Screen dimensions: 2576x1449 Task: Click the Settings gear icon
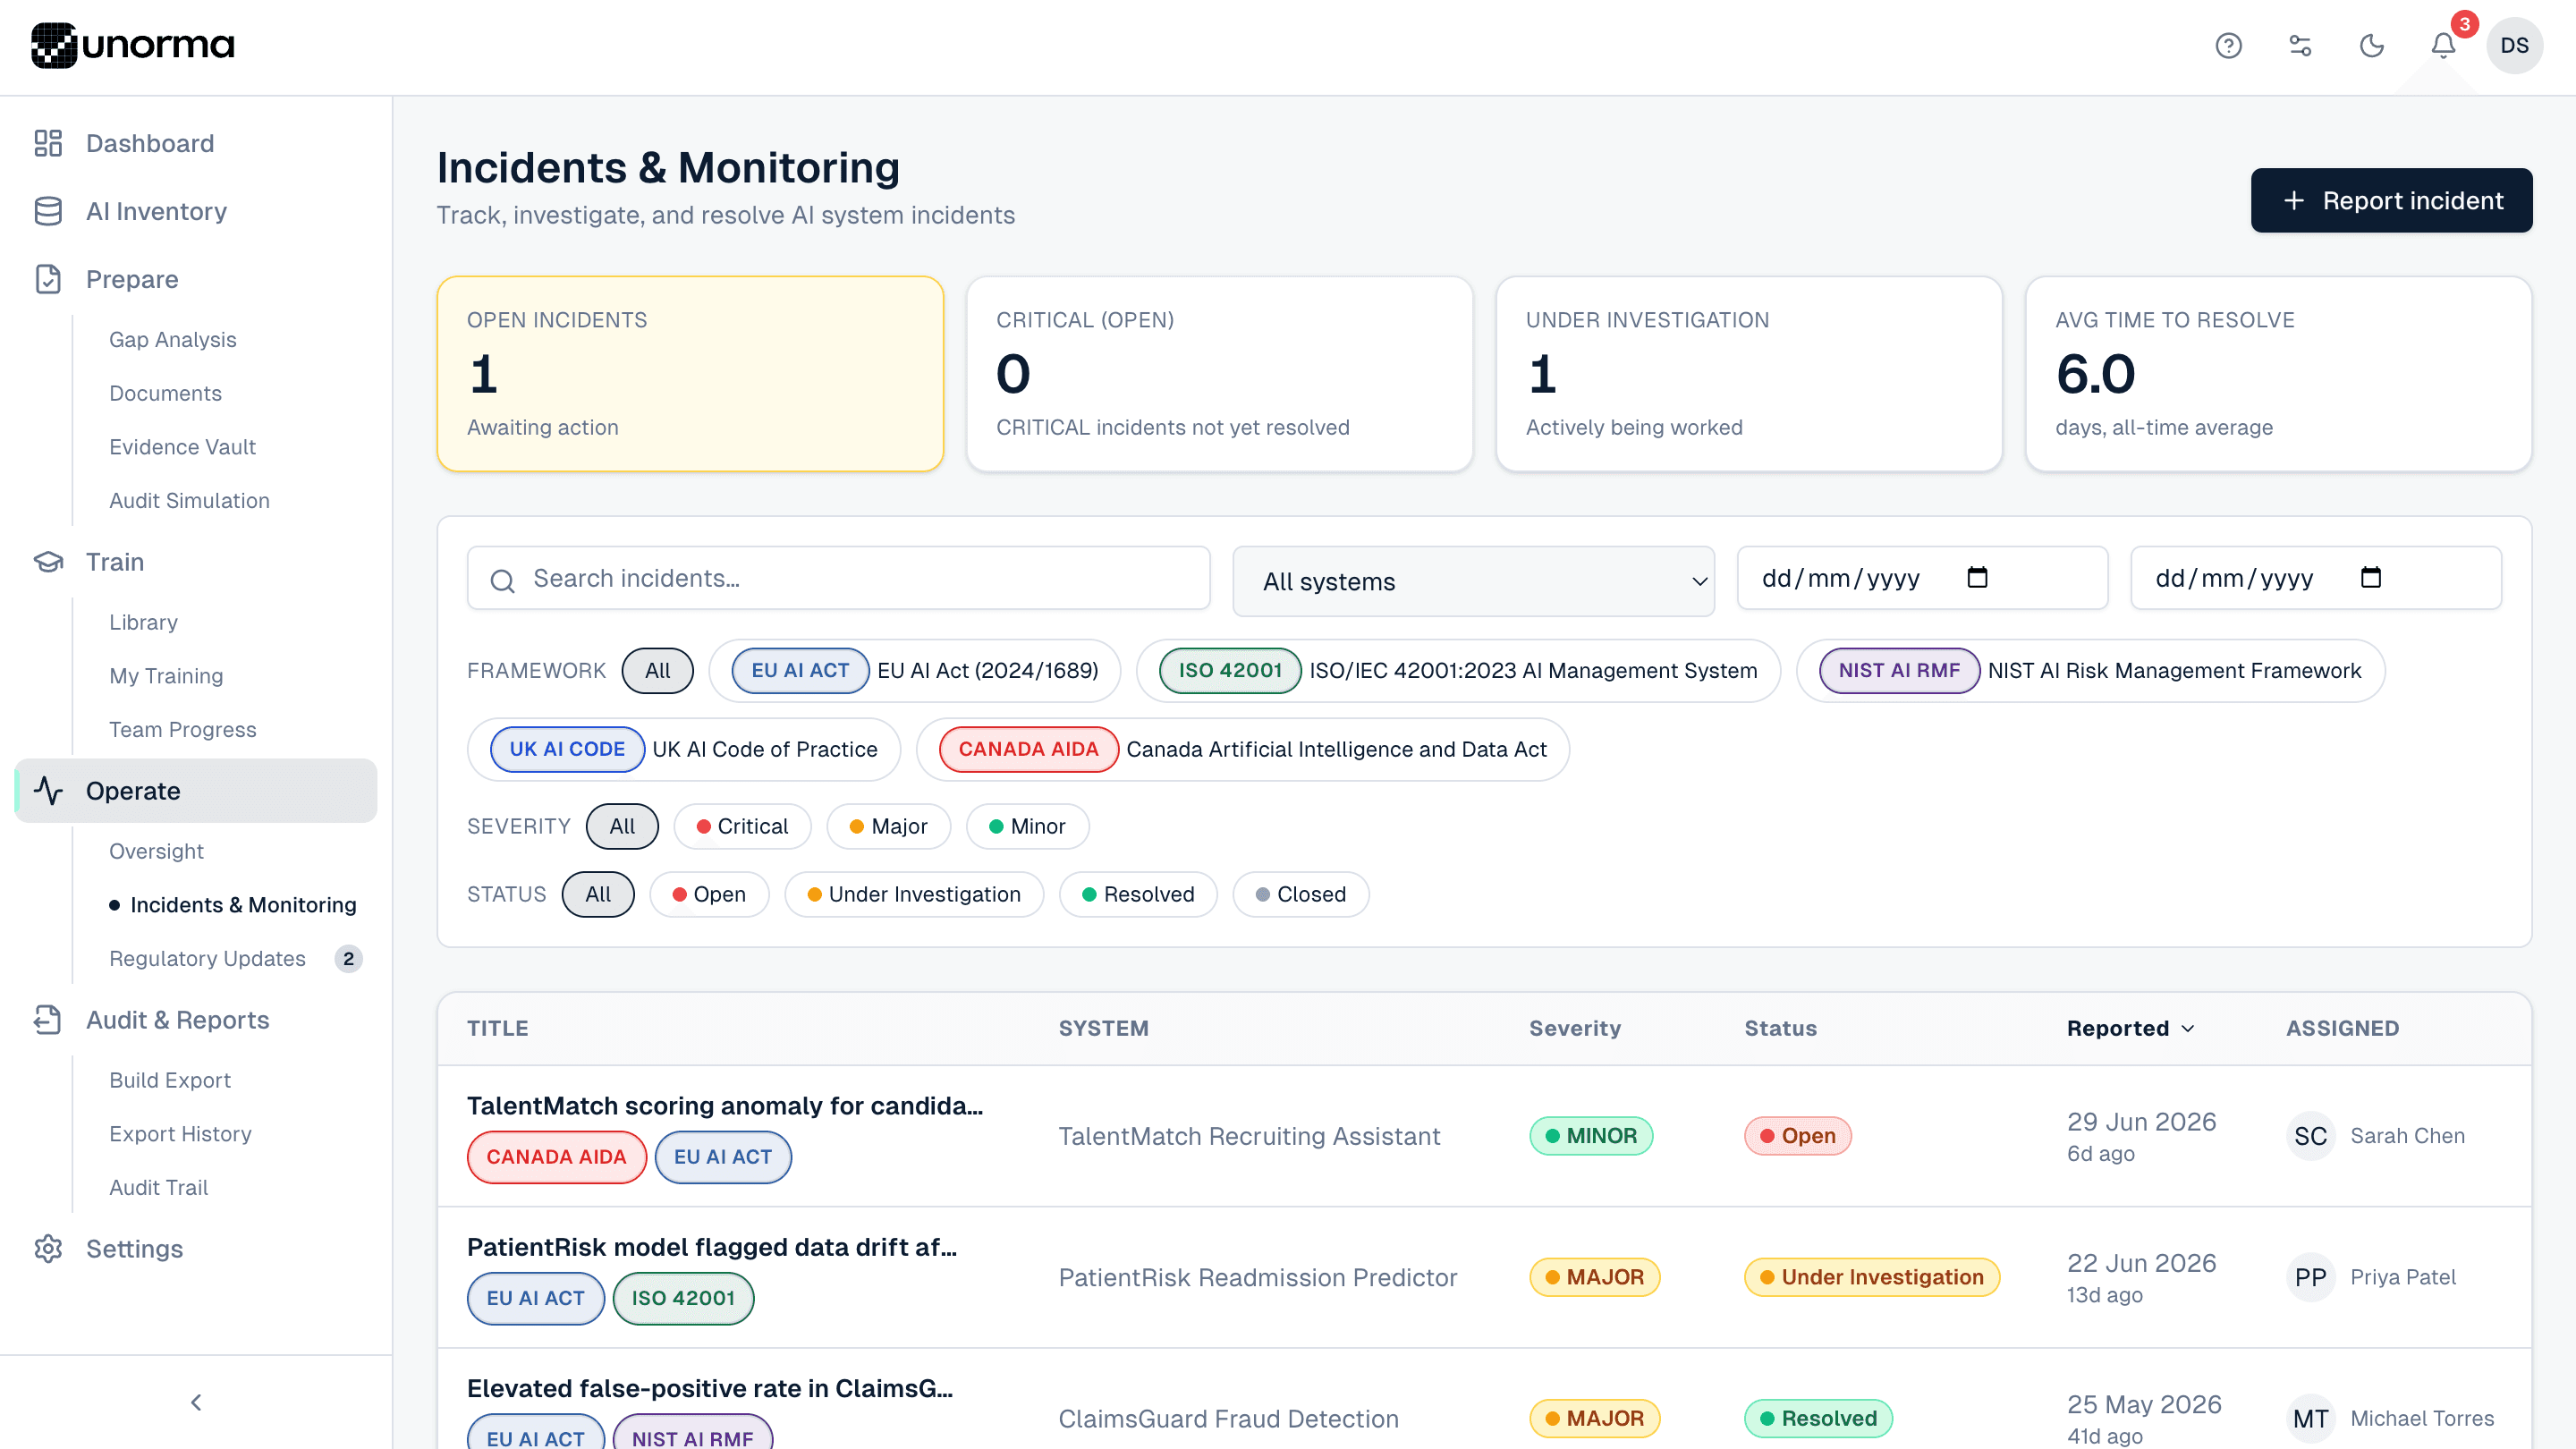pyautogui.click(x=48, y=1249)
